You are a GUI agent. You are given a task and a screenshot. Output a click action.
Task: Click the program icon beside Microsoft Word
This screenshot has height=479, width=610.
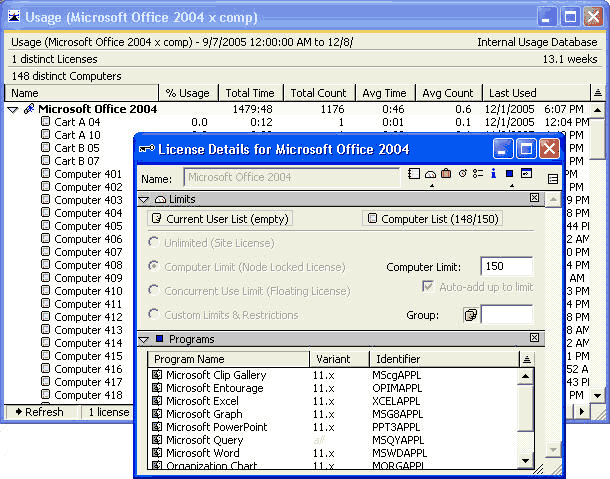157,453
